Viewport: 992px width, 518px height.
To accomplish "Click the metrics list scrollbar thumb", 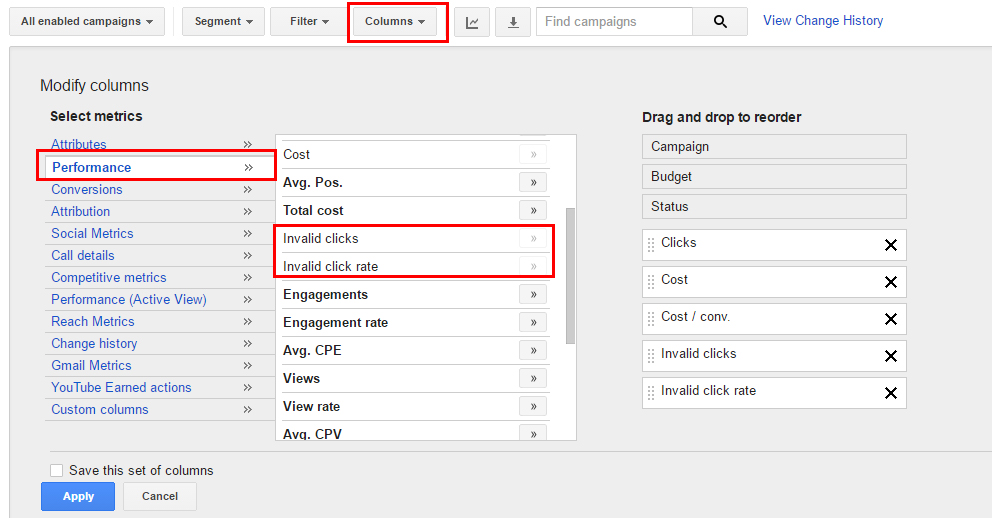I will pos(570,276).
